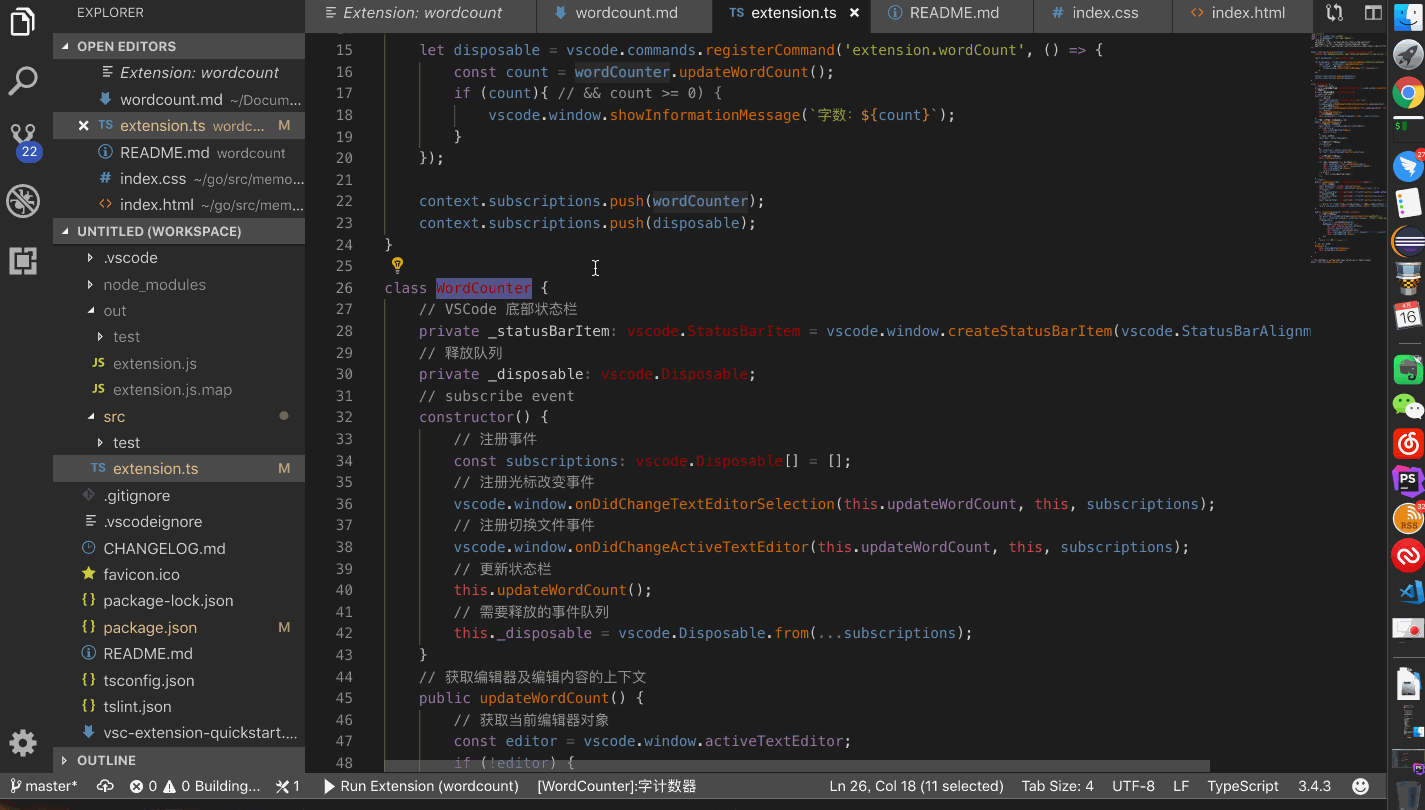The width and height of the screenshot is (1425, 810).
Task: Switch to the index.css editor tab
Action: pos(1104,13)
